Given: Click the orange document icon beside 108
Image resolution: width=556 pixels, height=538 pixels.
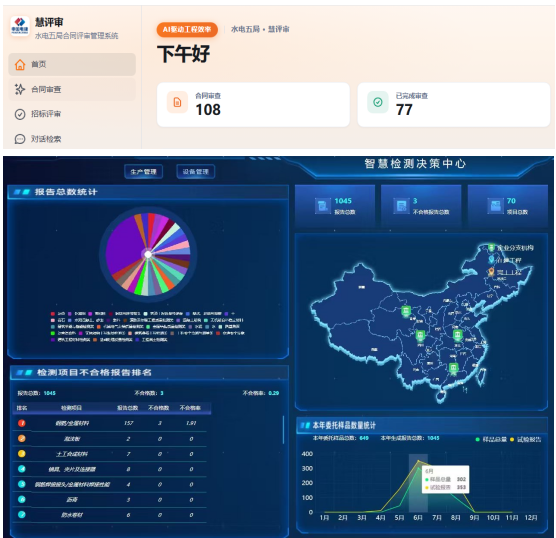Looking at the screenshot, I should coord(177,102).
